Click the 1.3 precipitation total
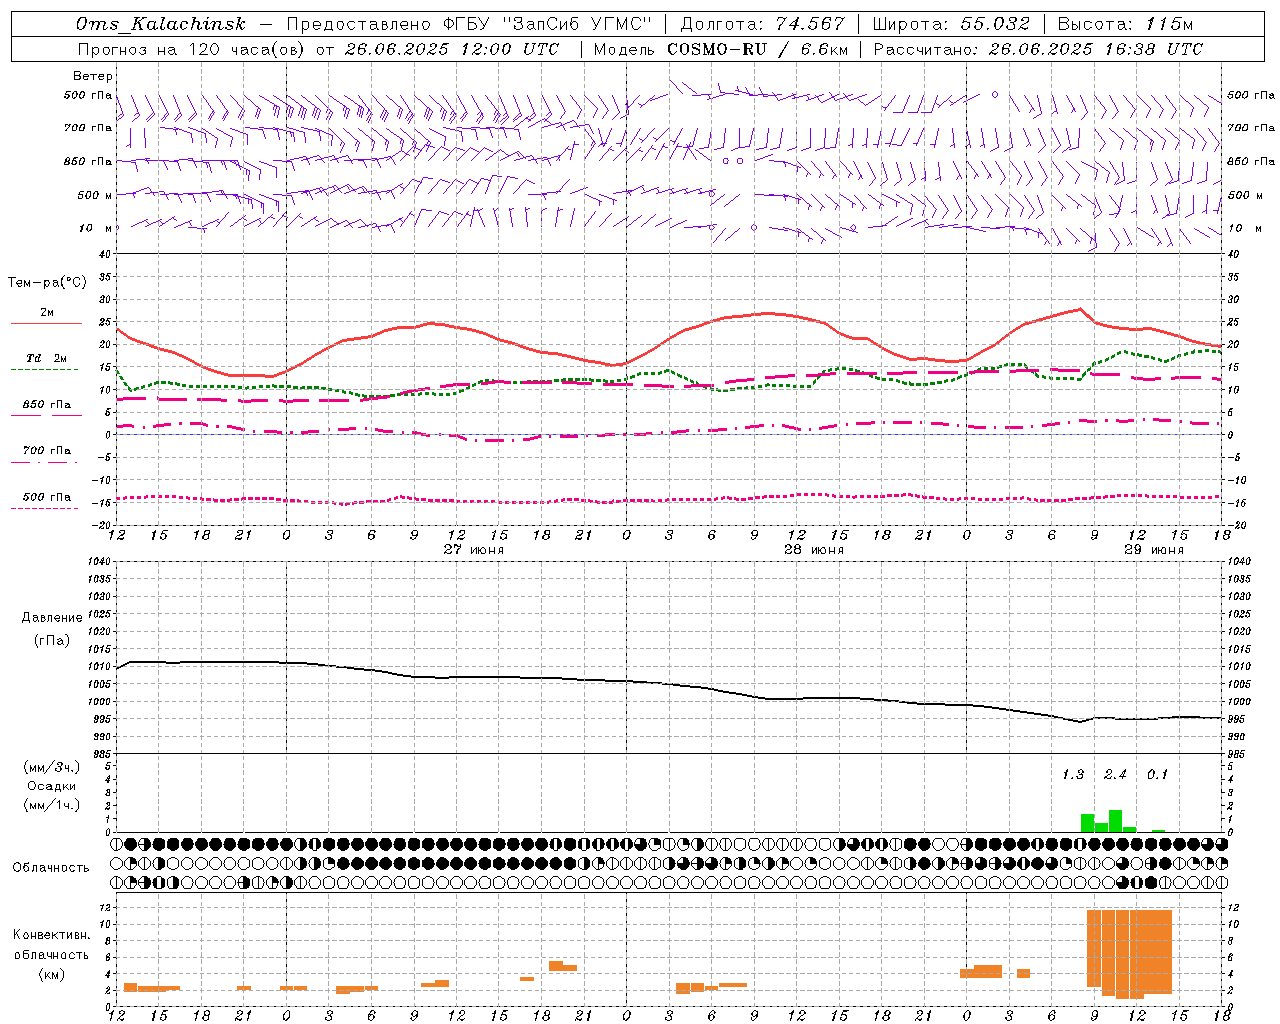The image size is (1280, 1024). pos(1072,774)
